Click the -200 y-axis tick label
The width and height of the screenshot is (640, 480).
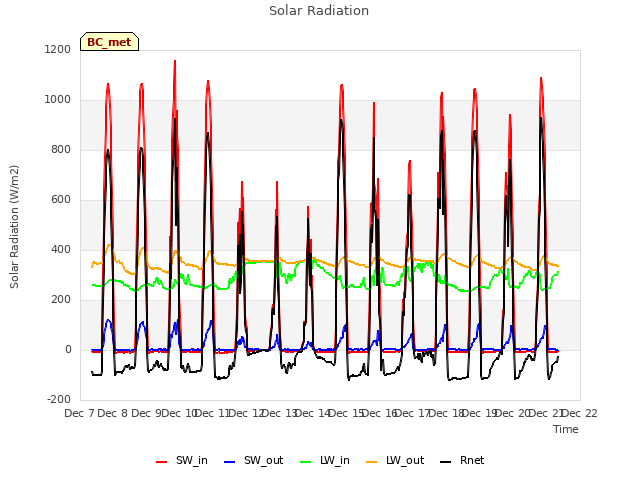click(x=59, y=399)
